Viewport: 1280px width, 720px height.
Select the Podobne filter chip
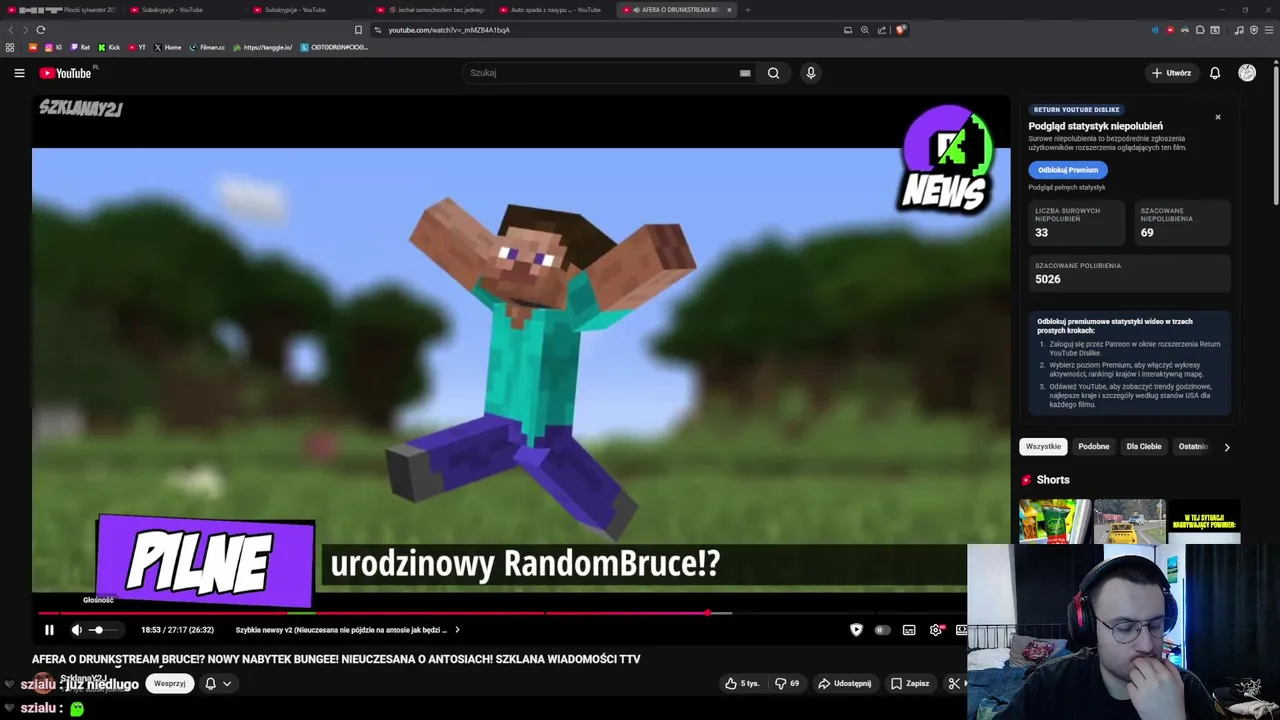[1093, 447]
